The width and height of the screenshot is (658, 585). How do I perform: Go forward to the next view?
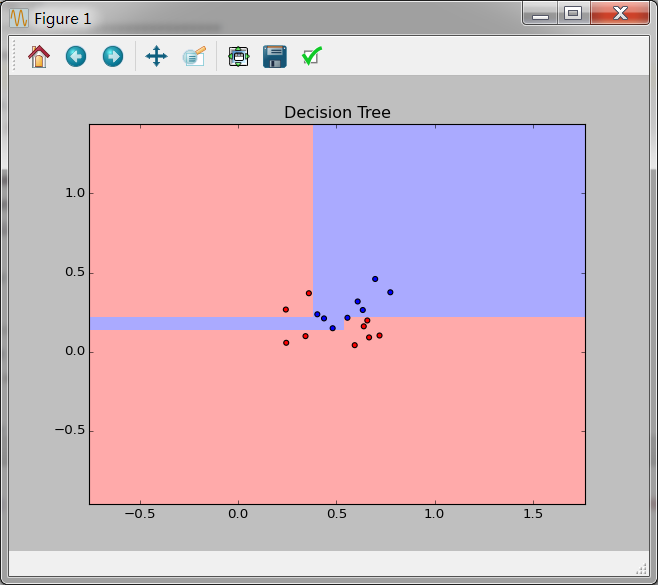point(113,56)
